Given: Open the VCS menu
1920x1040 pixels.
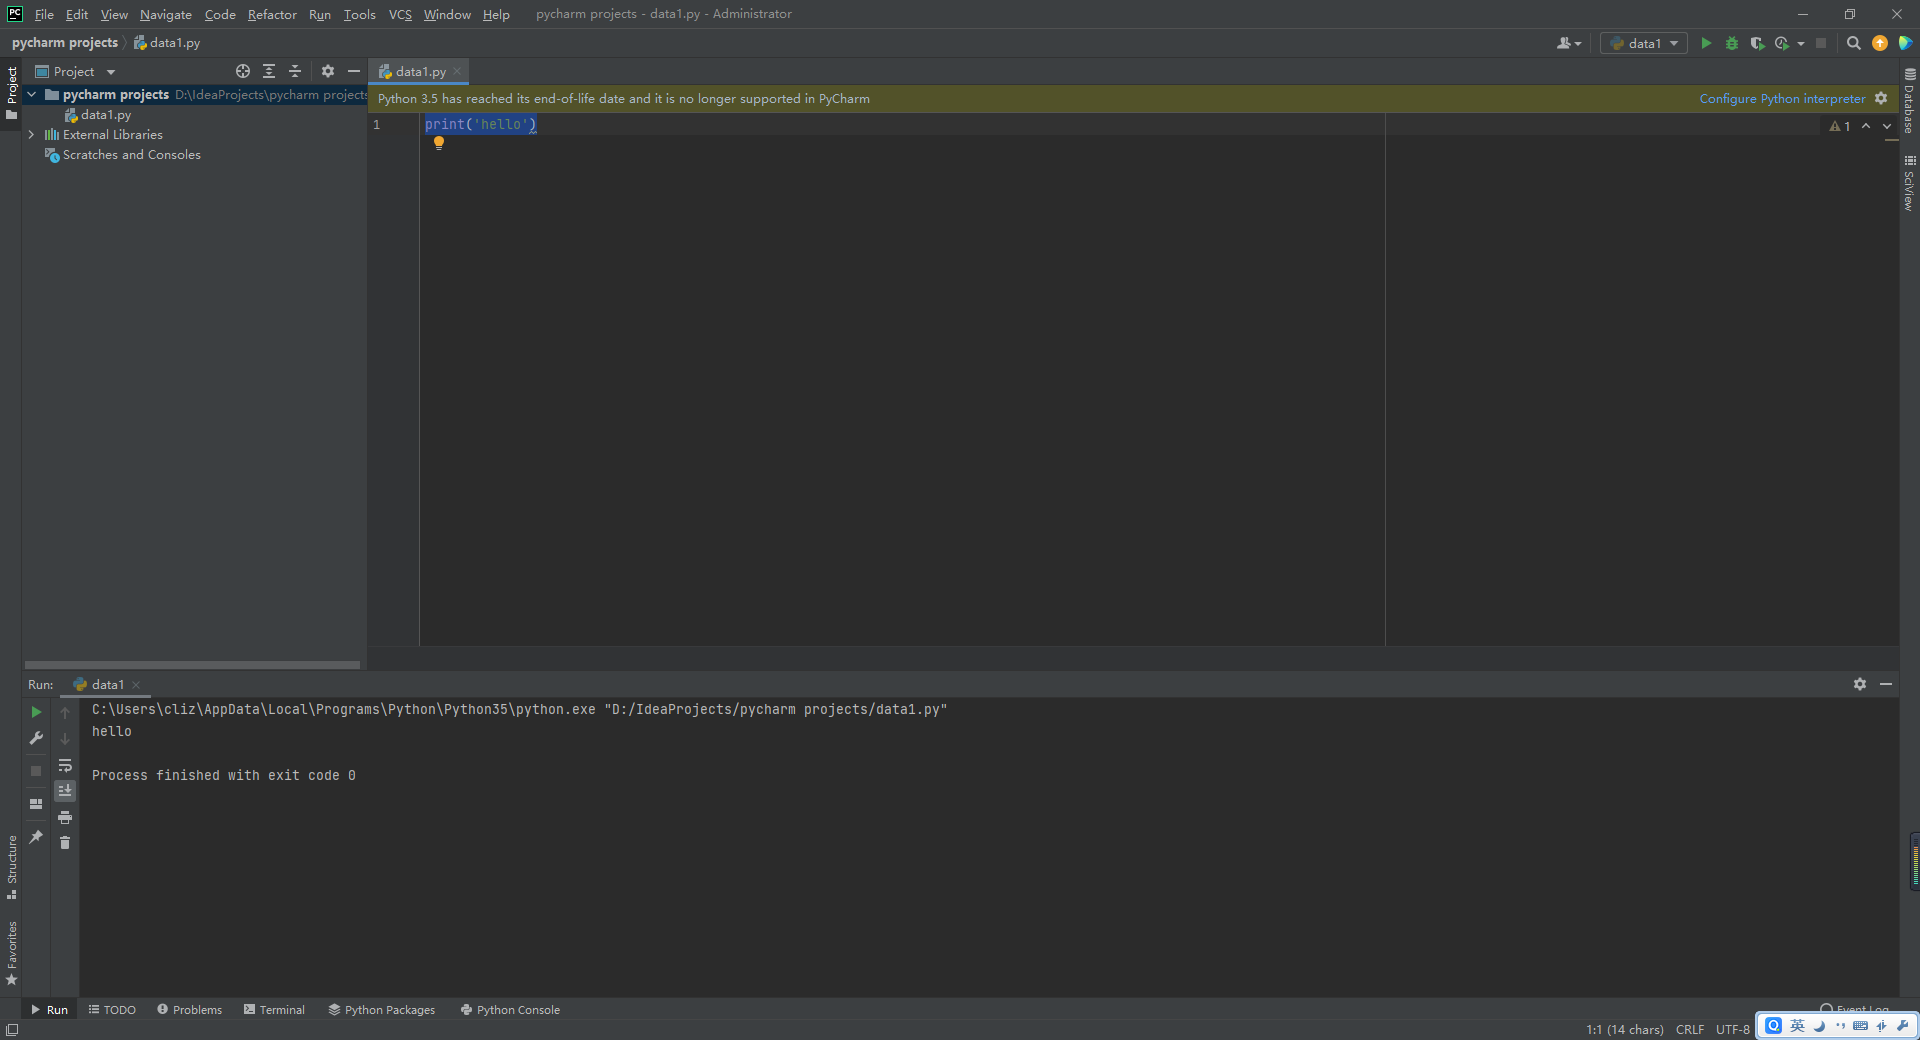Looking at the screenshot, I should click(x=400, y=14).
